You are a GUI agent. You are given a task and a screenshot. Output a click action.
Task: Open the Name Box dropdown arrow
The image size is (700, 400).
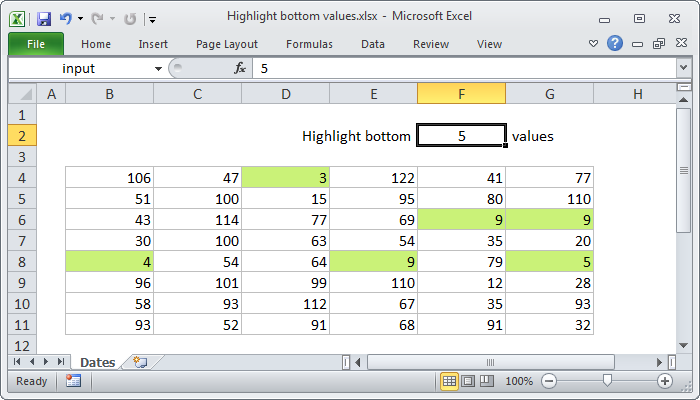coord(158,68)
